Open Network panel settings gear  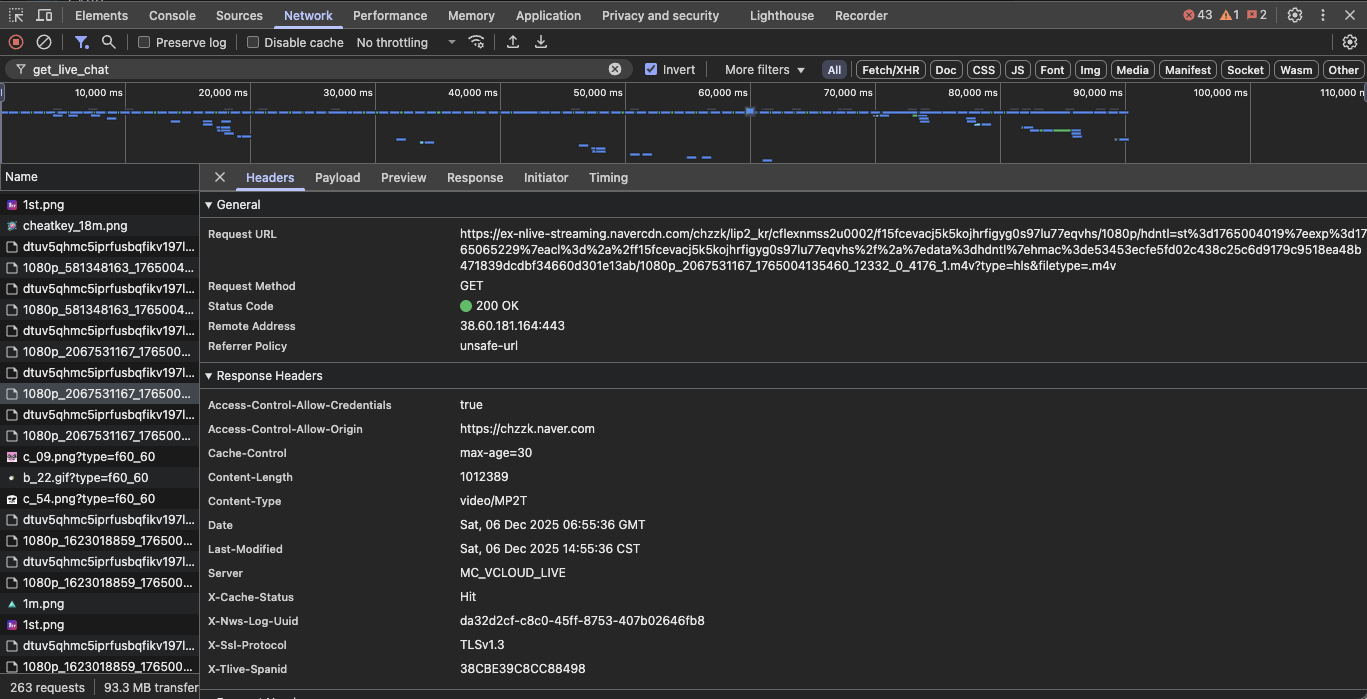1350,42
